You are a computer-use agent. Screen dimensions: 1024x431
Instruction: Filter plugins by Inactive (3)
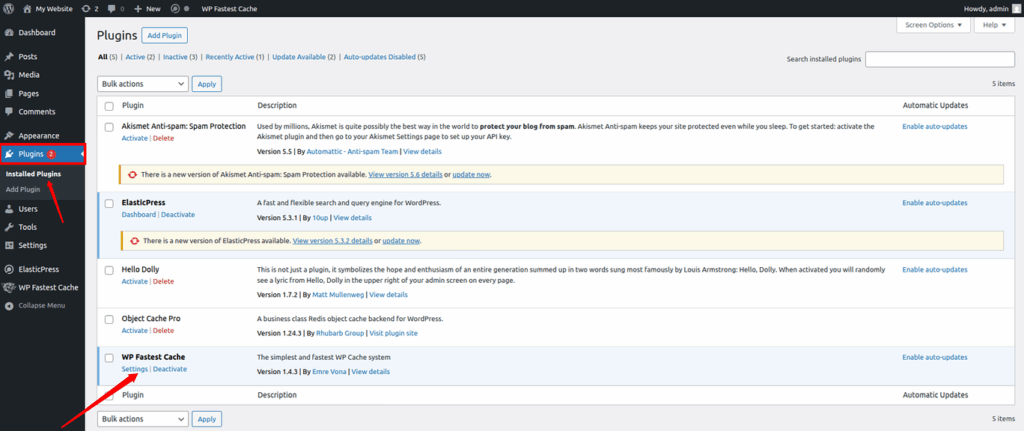[180, 57]
